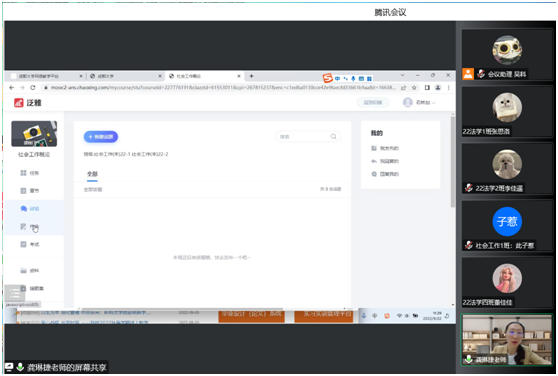Screen dimensions: 558x376
Task: Click the Sogou input method S logo
Action: [x=327, y=78]
